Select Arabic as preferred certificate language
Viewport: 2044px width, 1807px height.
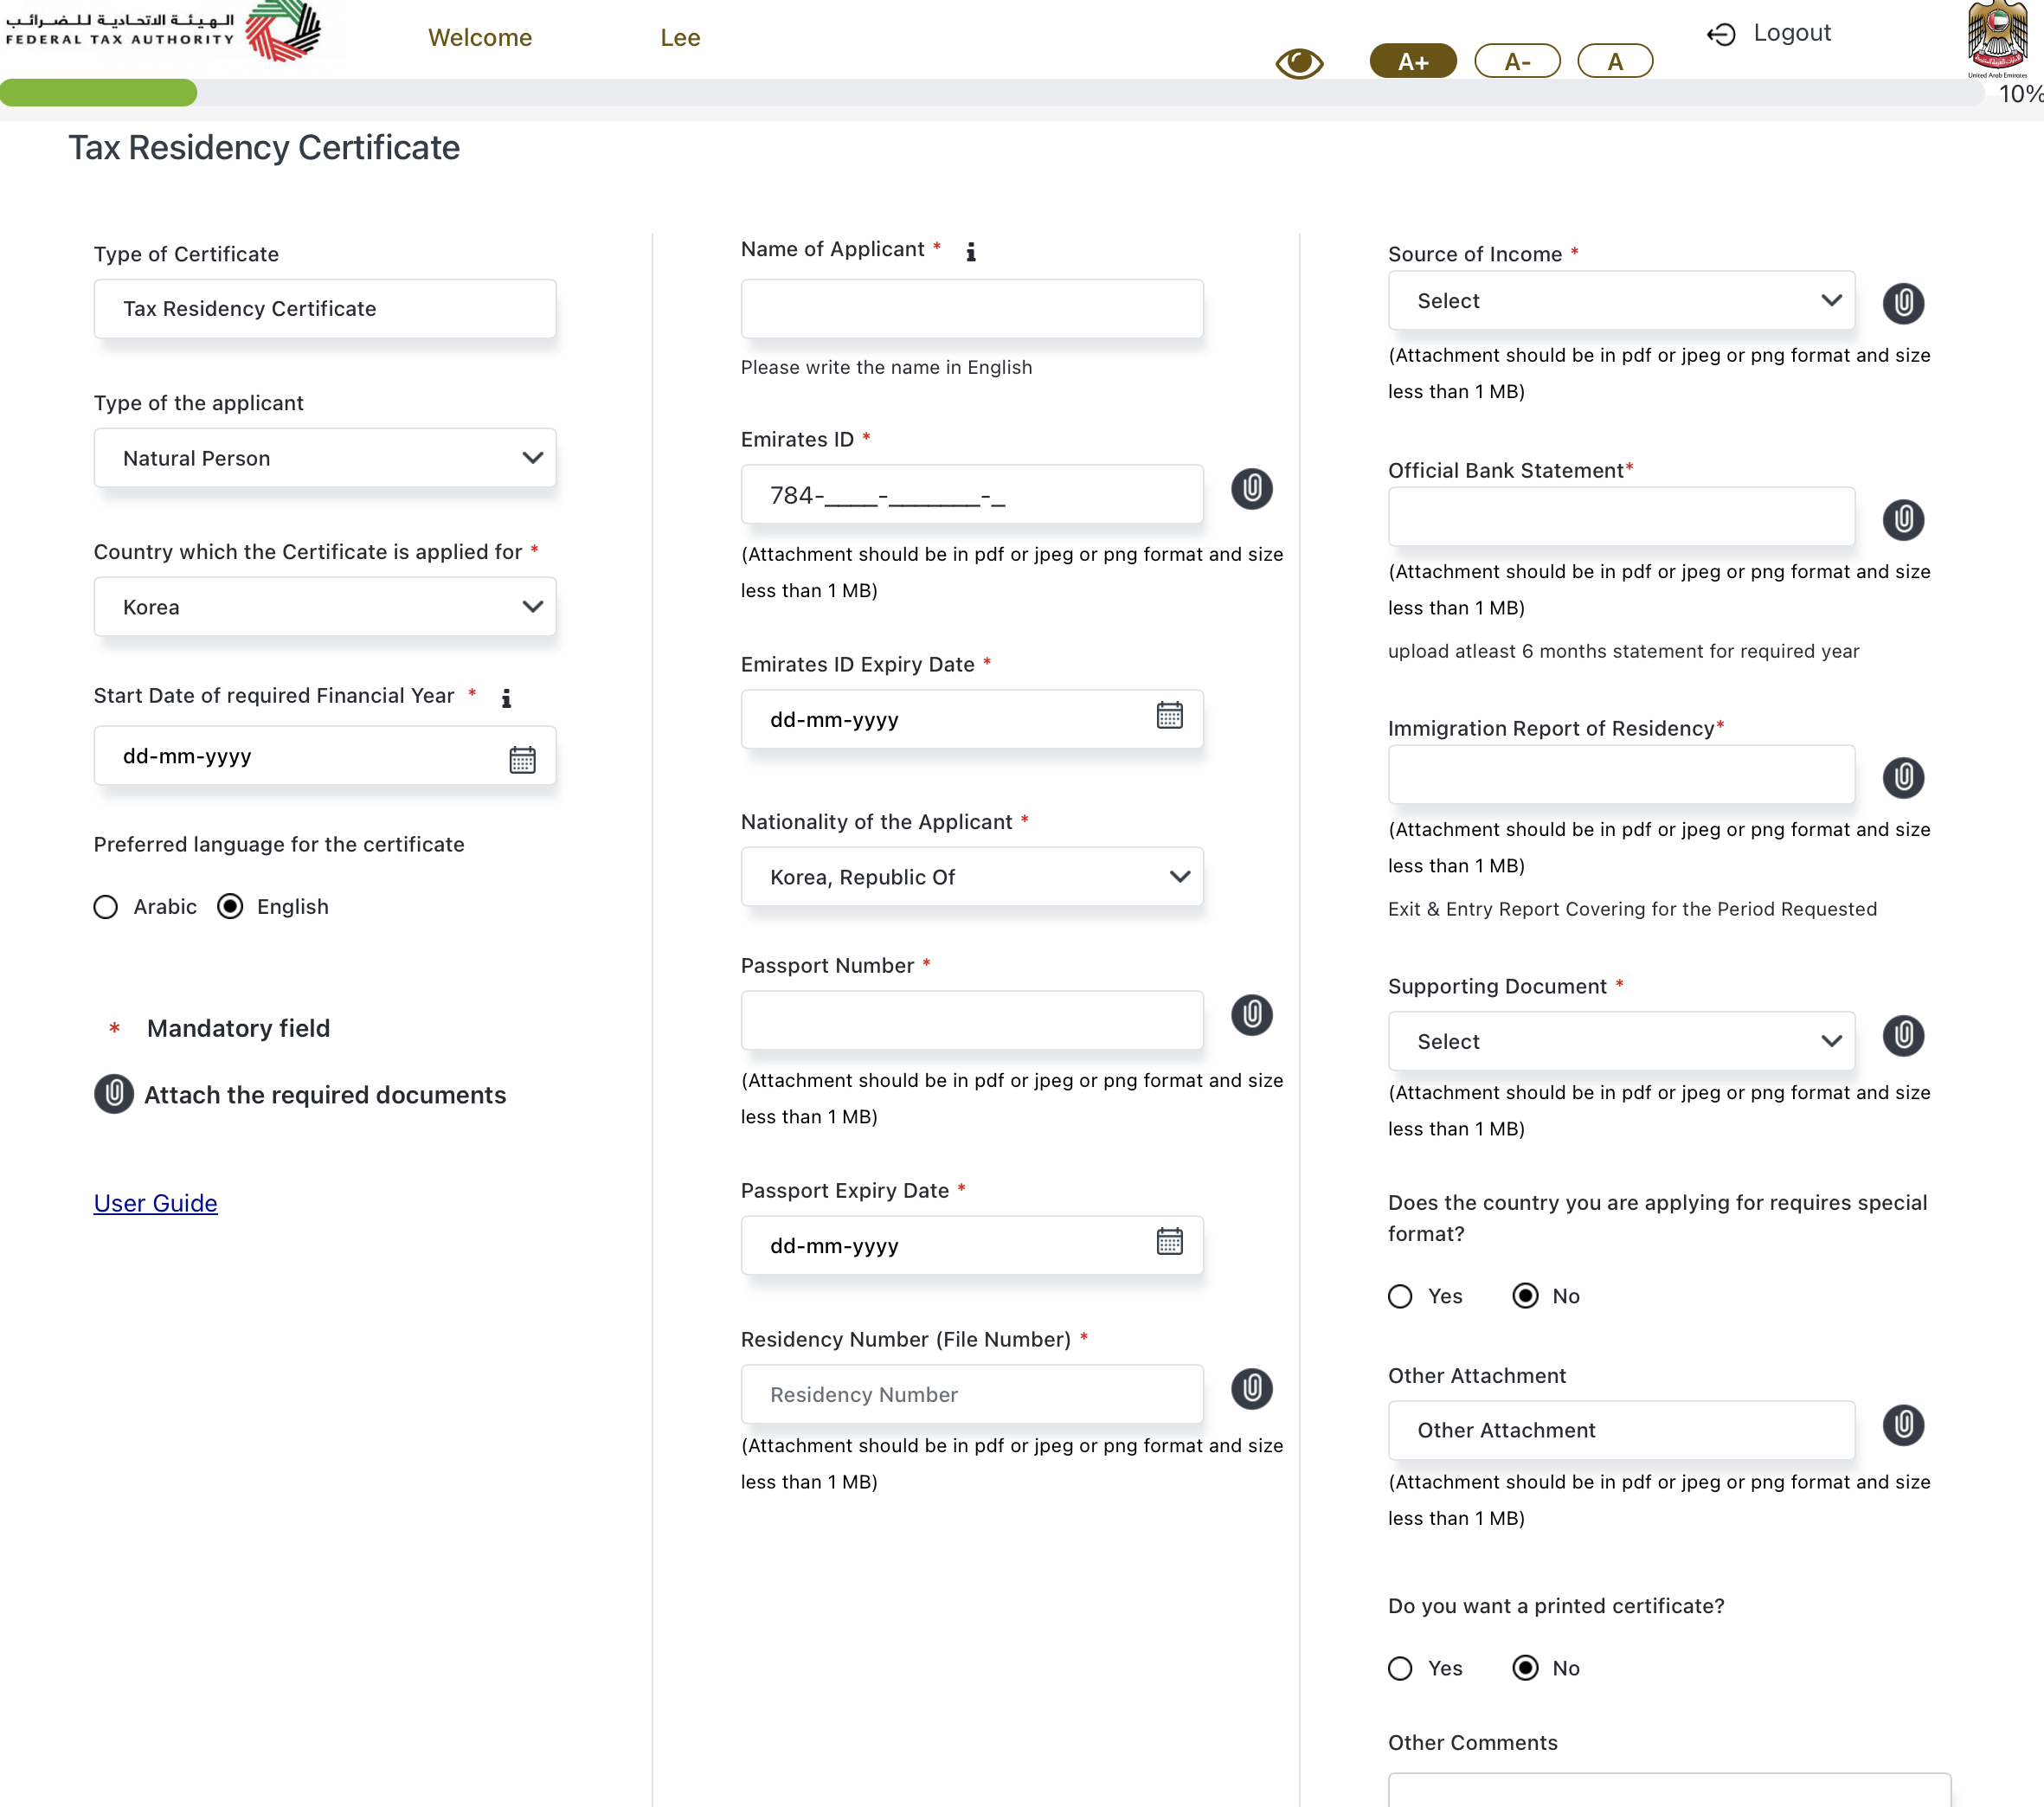(106, 907)
